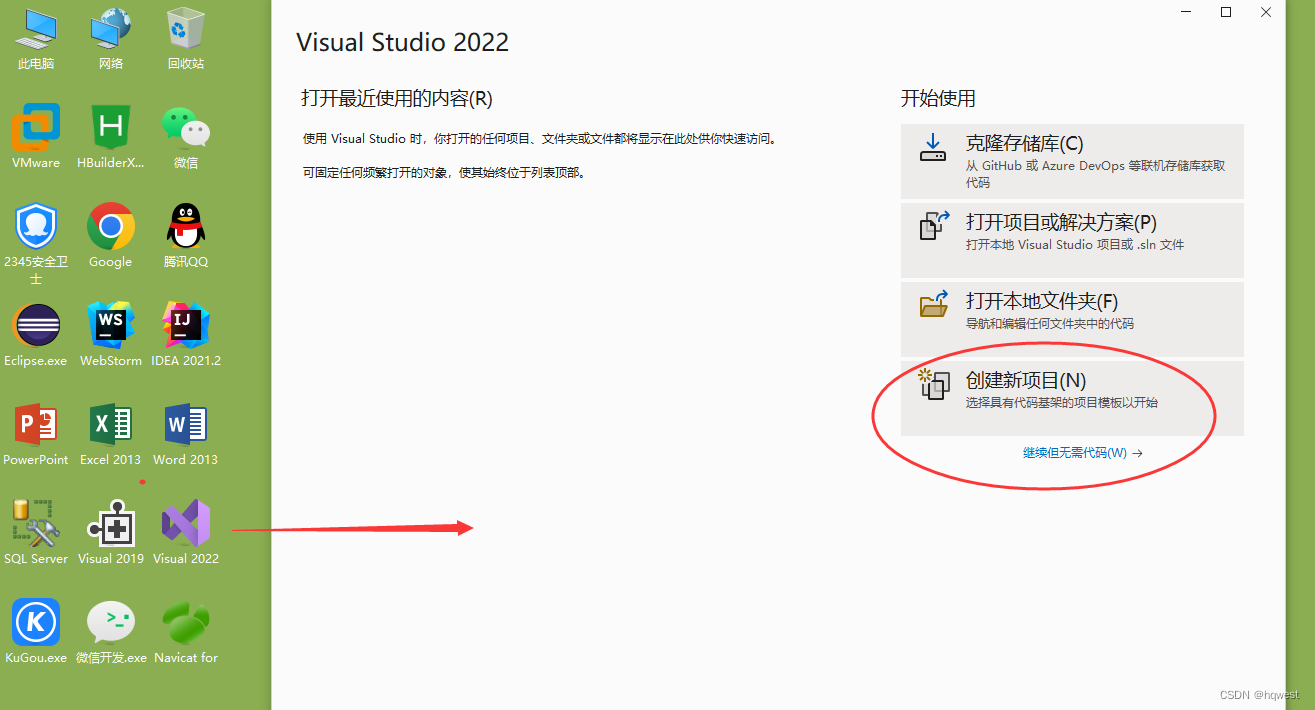This screenshot has width=1315, height=710.
Task: Close the Visual Studio 2022 start window
Action: pos(1265,12)
